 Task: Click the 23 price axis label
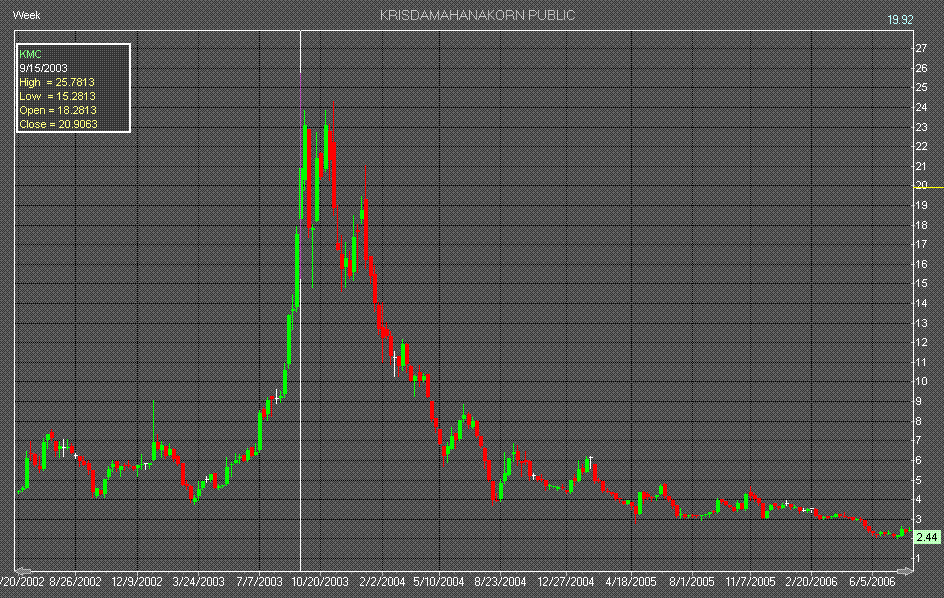[x=921, y=127]
